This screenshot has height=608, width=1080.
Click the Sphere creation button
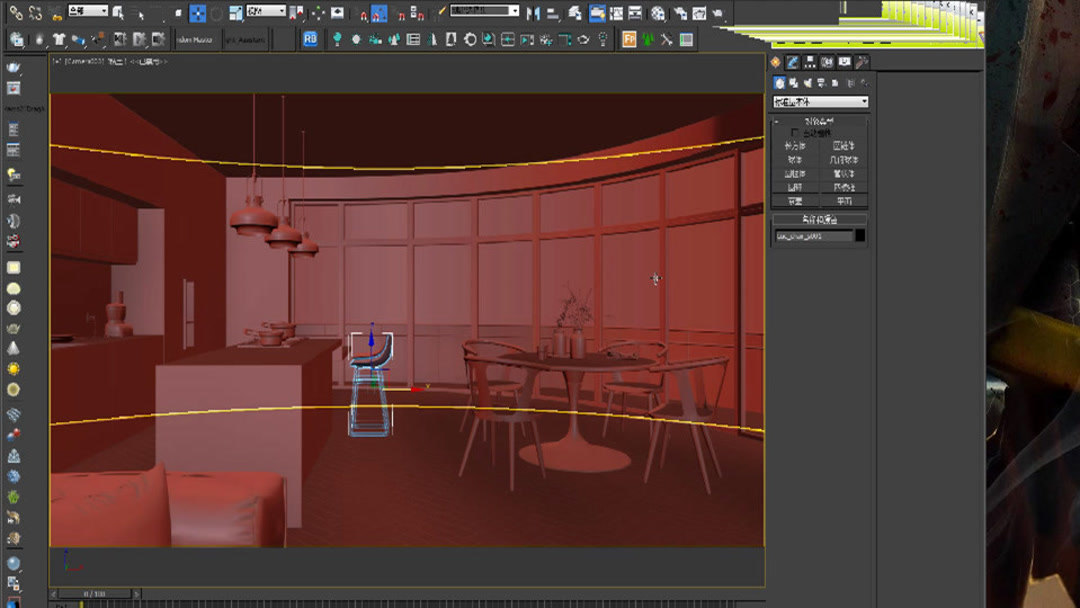coord(794,160)
